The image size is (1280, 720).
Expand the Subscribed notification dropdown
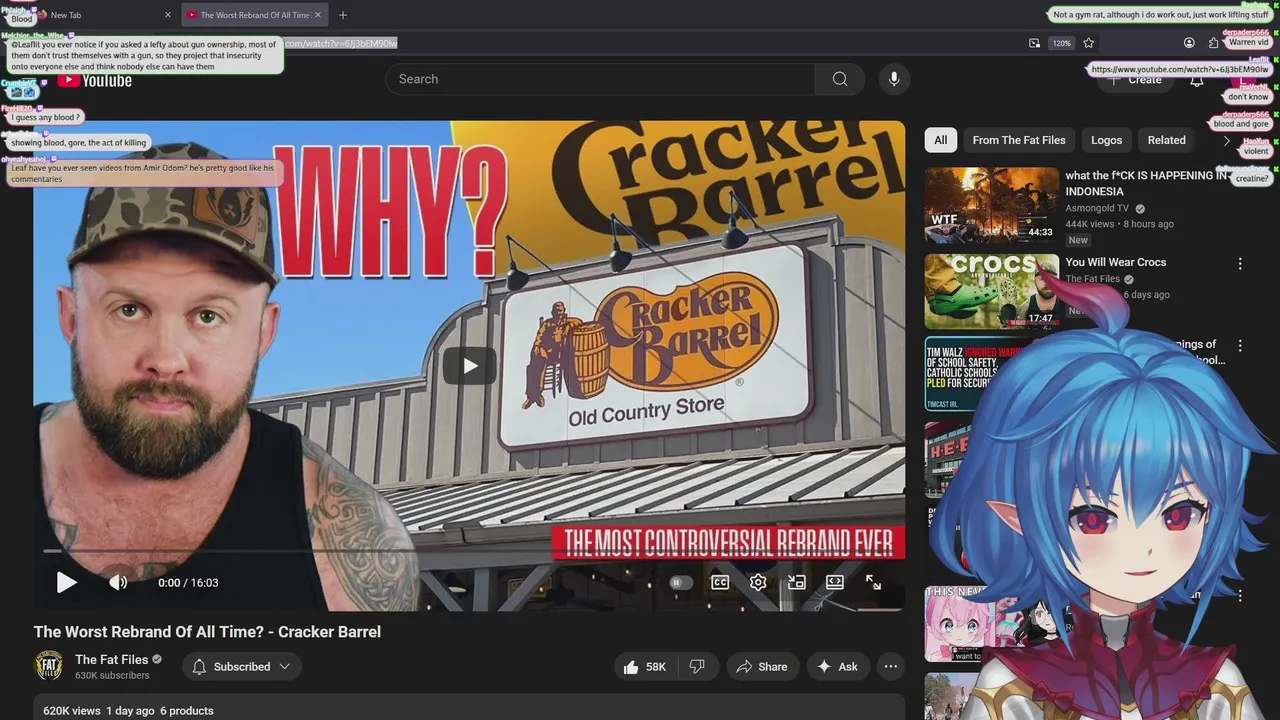(x=241, y=667)
